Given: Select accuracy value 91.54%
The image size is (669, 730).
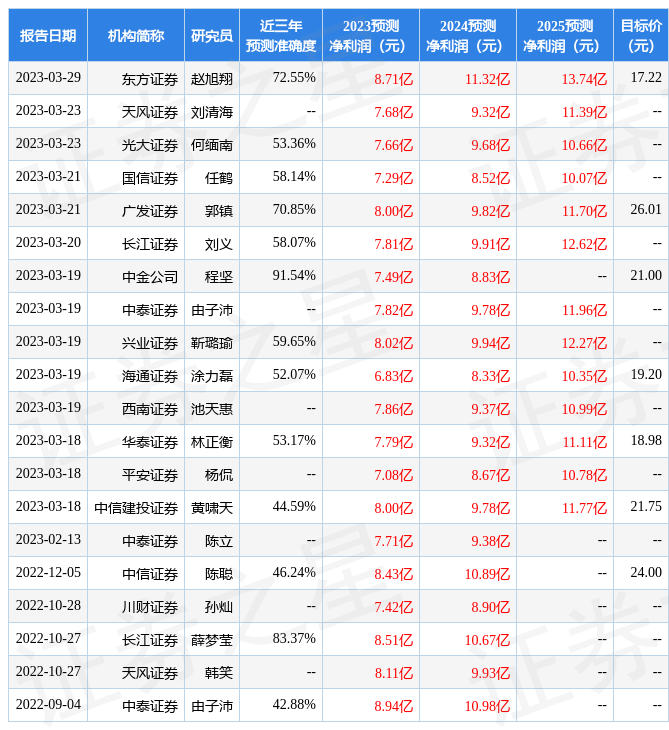Looking at the screenshot, I should [294, 276].
